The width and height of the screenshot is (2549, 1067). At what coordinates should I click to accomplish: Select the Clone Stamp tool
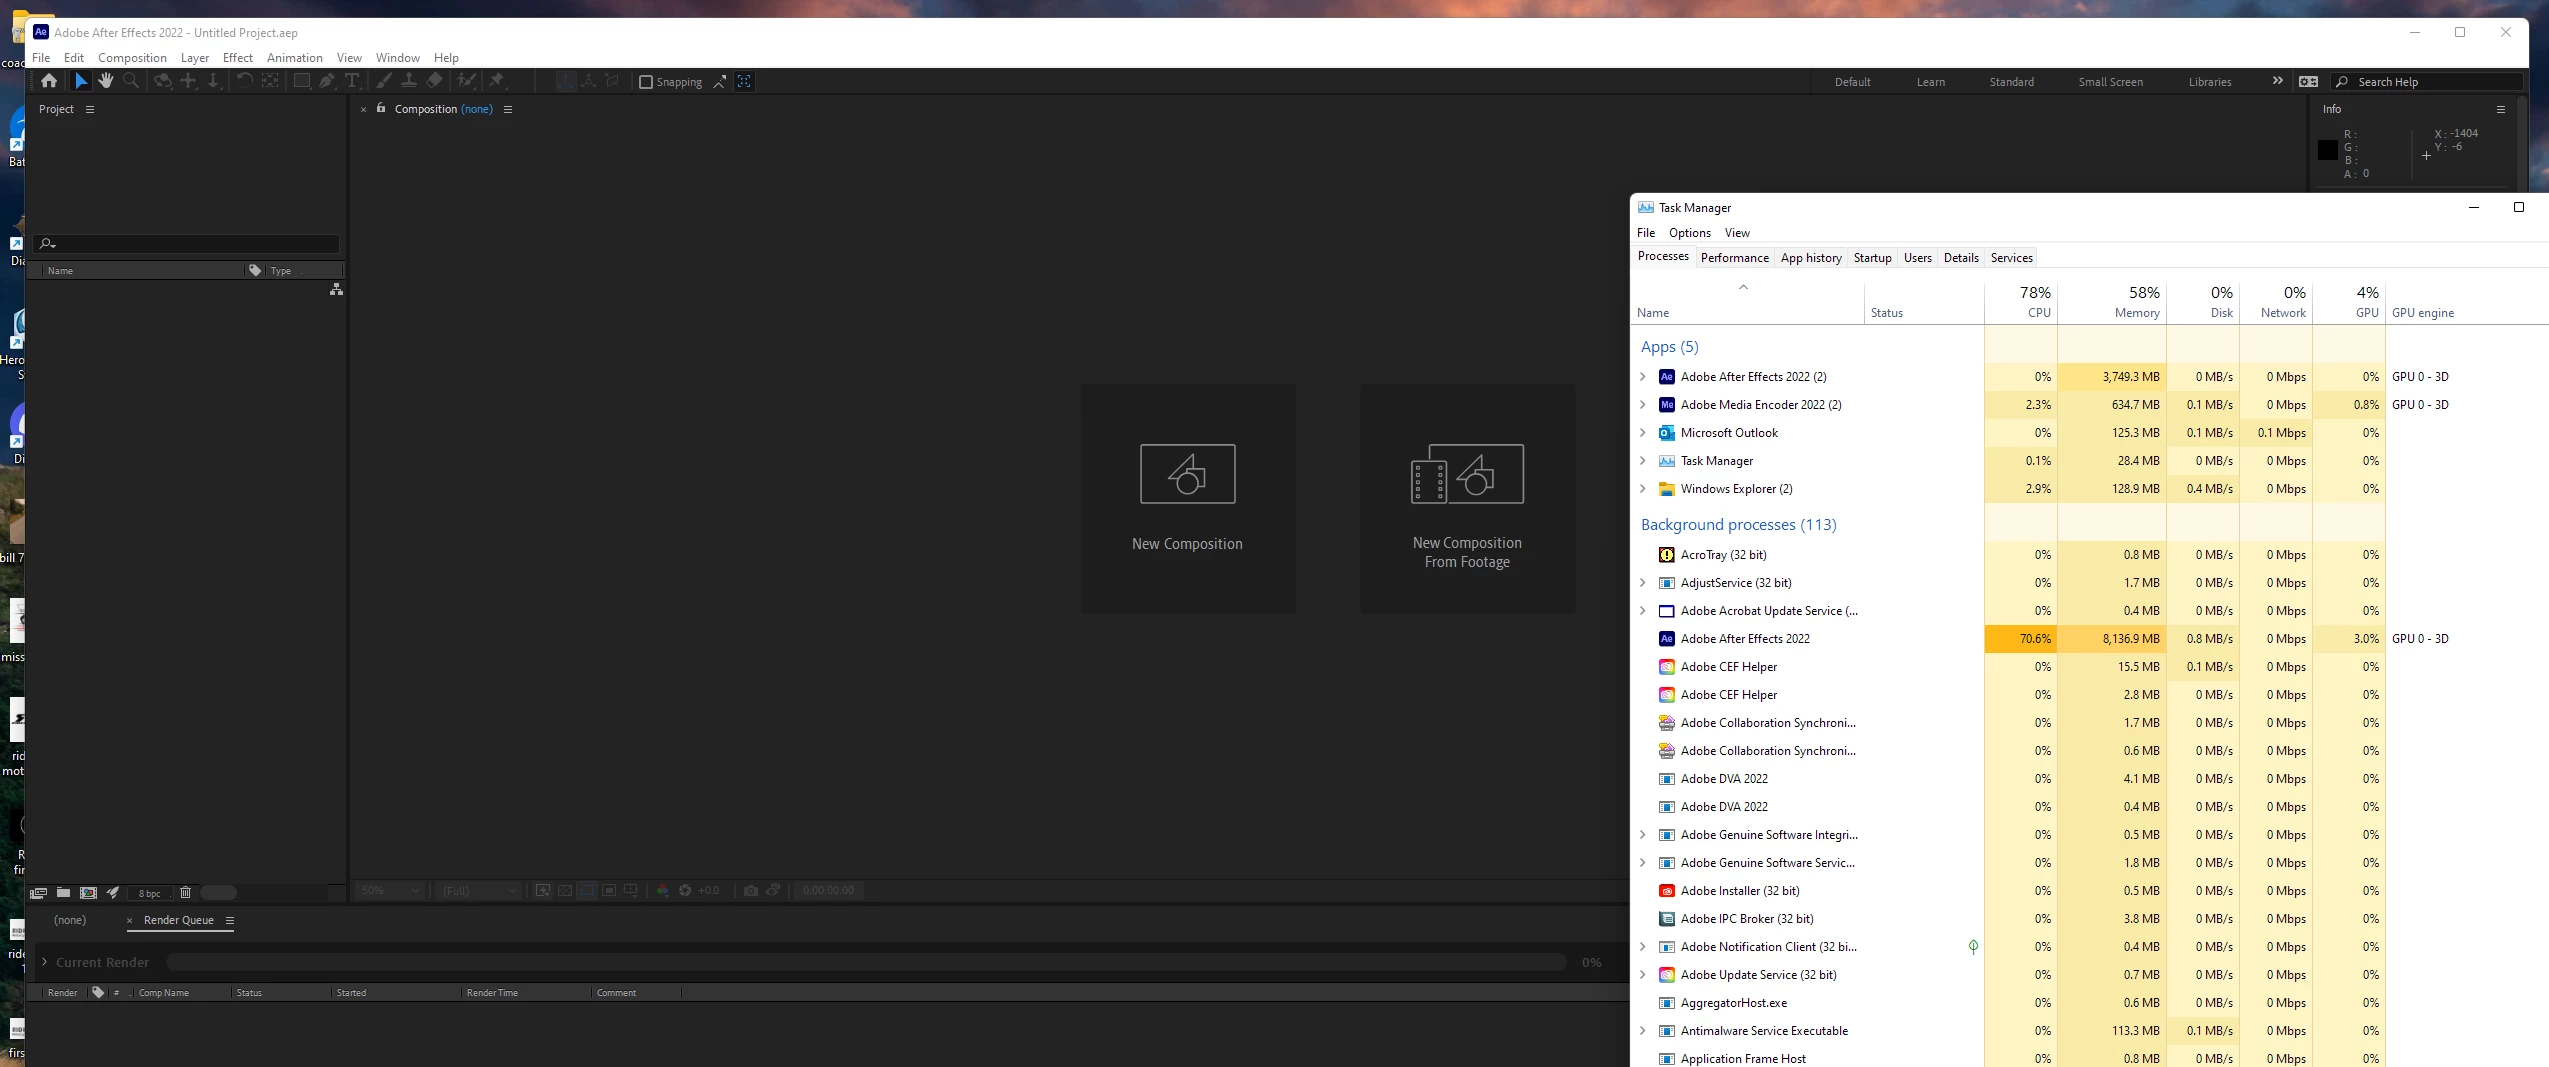pyautogui.click(x=409, y=81)
